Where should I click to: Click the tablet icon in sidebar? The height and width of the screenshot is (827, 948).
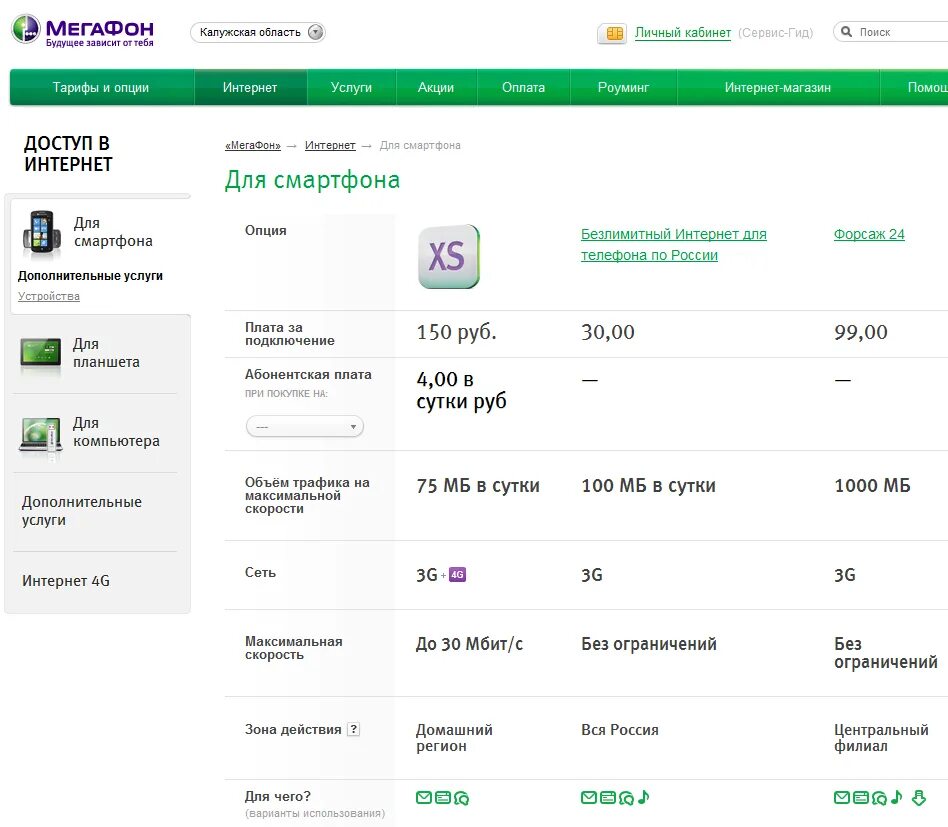click(41, 354)
